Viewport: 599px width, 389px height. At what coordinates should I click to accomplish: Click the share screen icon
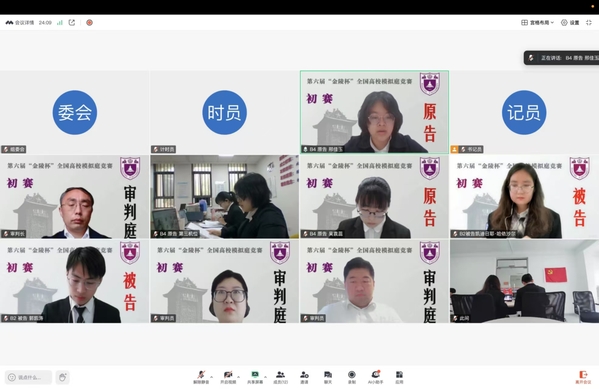[255, 377]
